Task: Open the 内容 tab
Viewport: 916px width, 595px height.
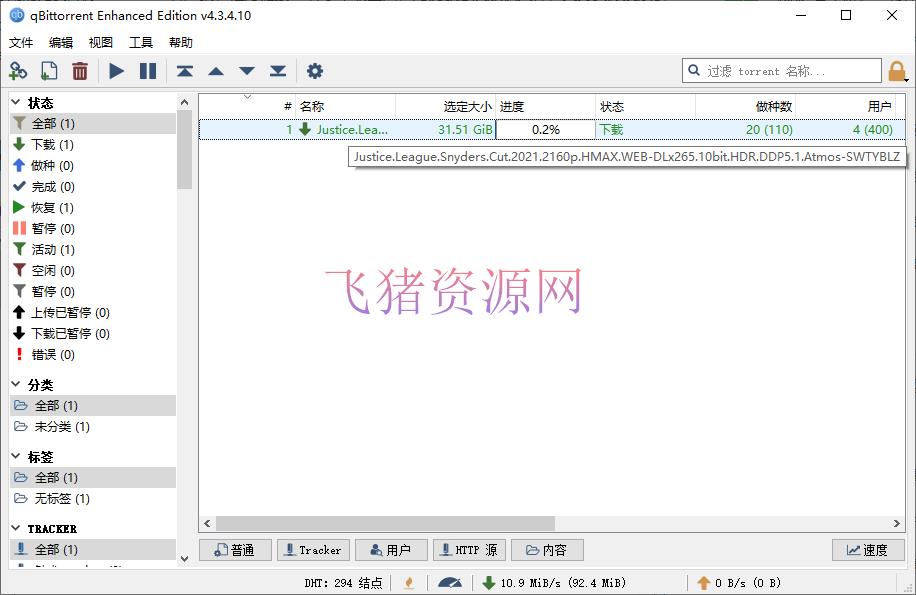Action: pos(547,550)
